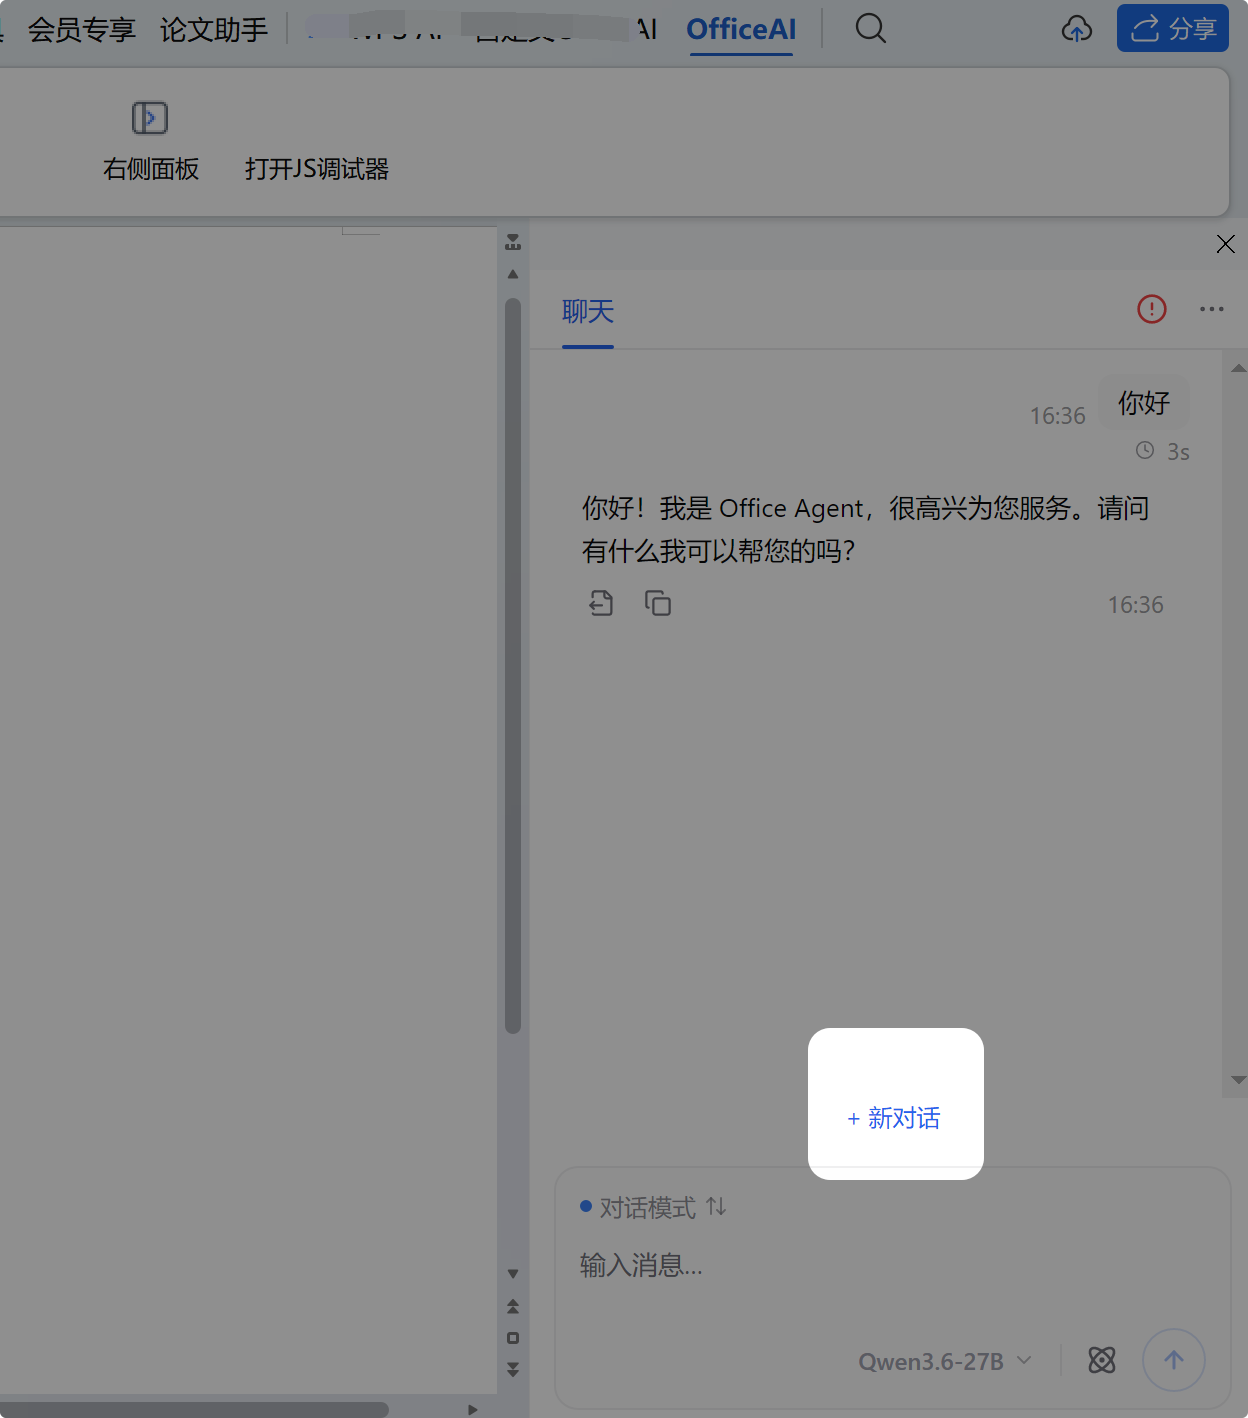Copy the Office Agent reply

[658, 603]
